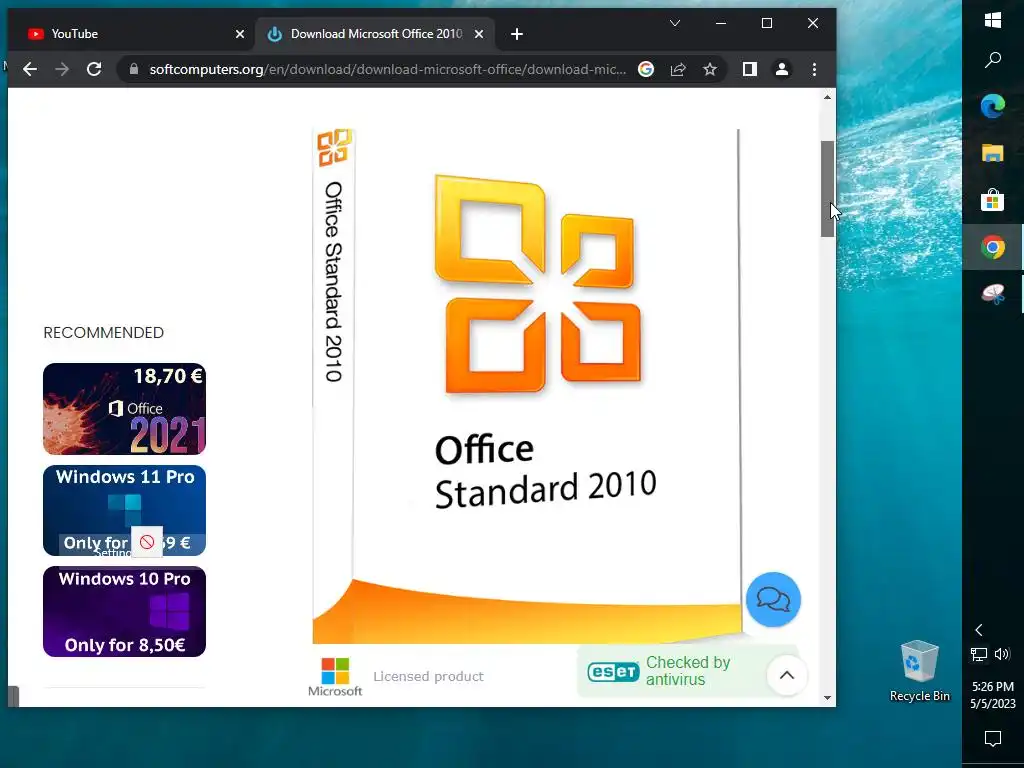Open the Windows 10 Pro 8,50€ banner
Screen dimensions: 1024x768
click(124, 611)
